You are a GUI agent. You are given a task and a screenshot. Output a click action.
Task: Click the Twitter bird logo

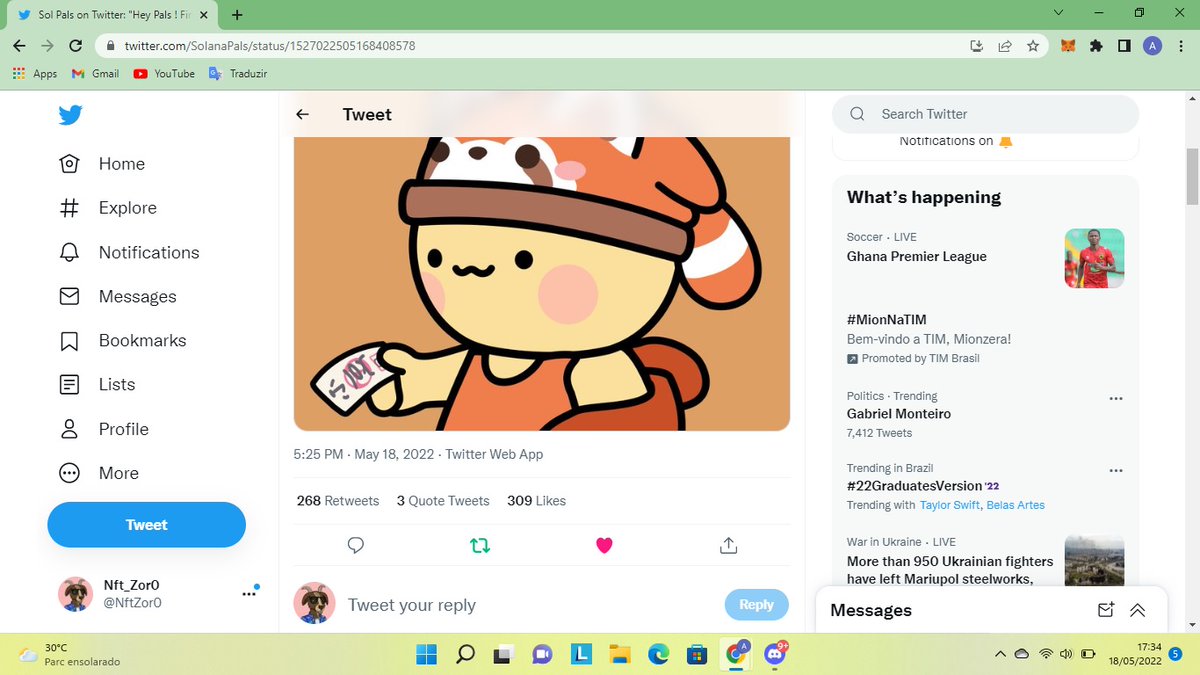coord(70,115)
